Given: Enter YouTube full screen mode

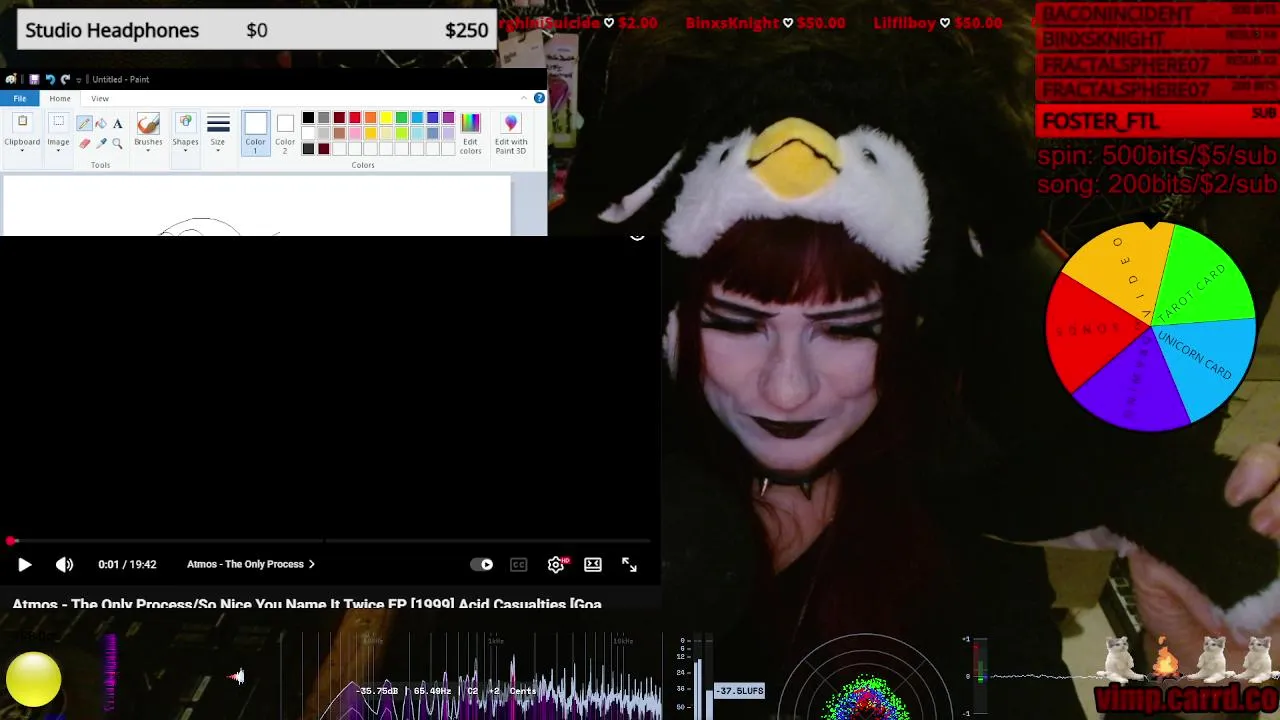Looking at the screenshot, I should [629, 564].
